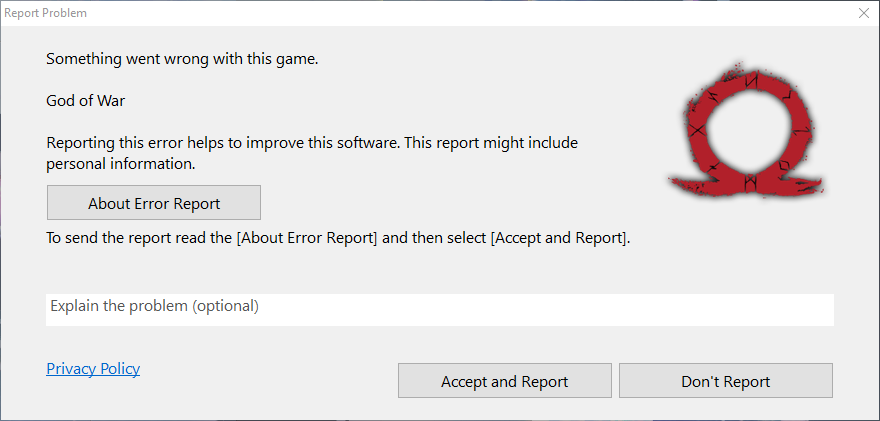Click the 'personal information.' text line
880x421 pixels.
tap(120, 163)
